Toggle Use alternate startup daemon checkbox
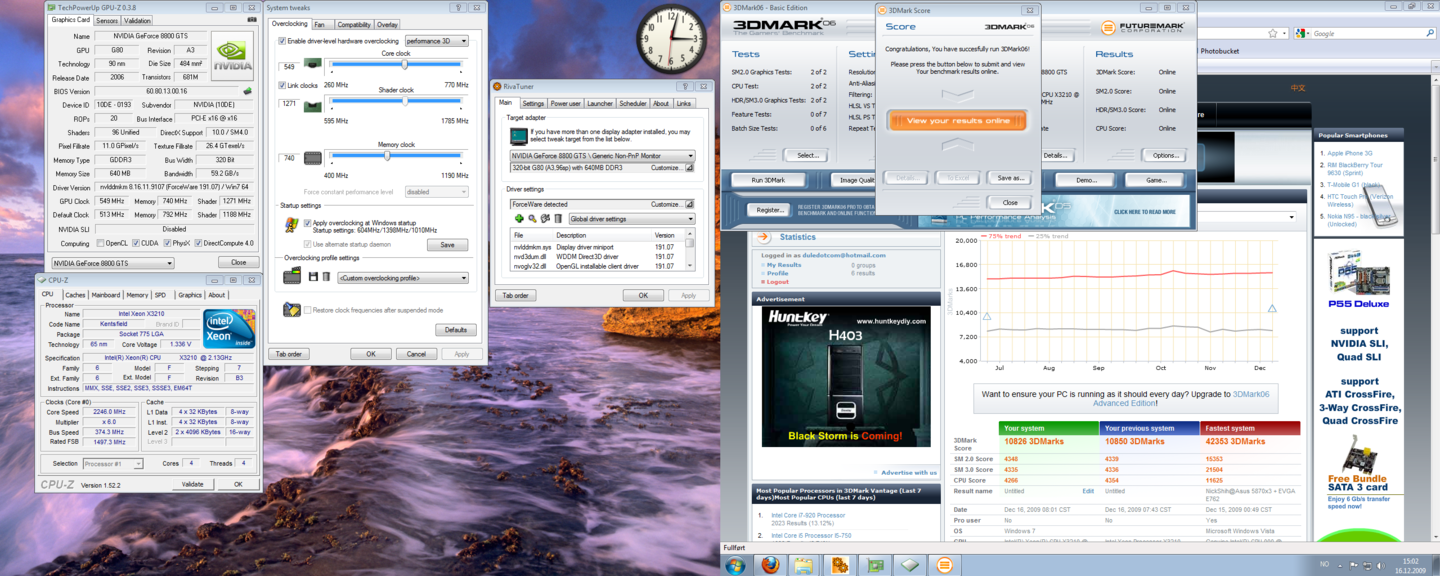This screenshot has height=576, width=1440. coord(307,244)
